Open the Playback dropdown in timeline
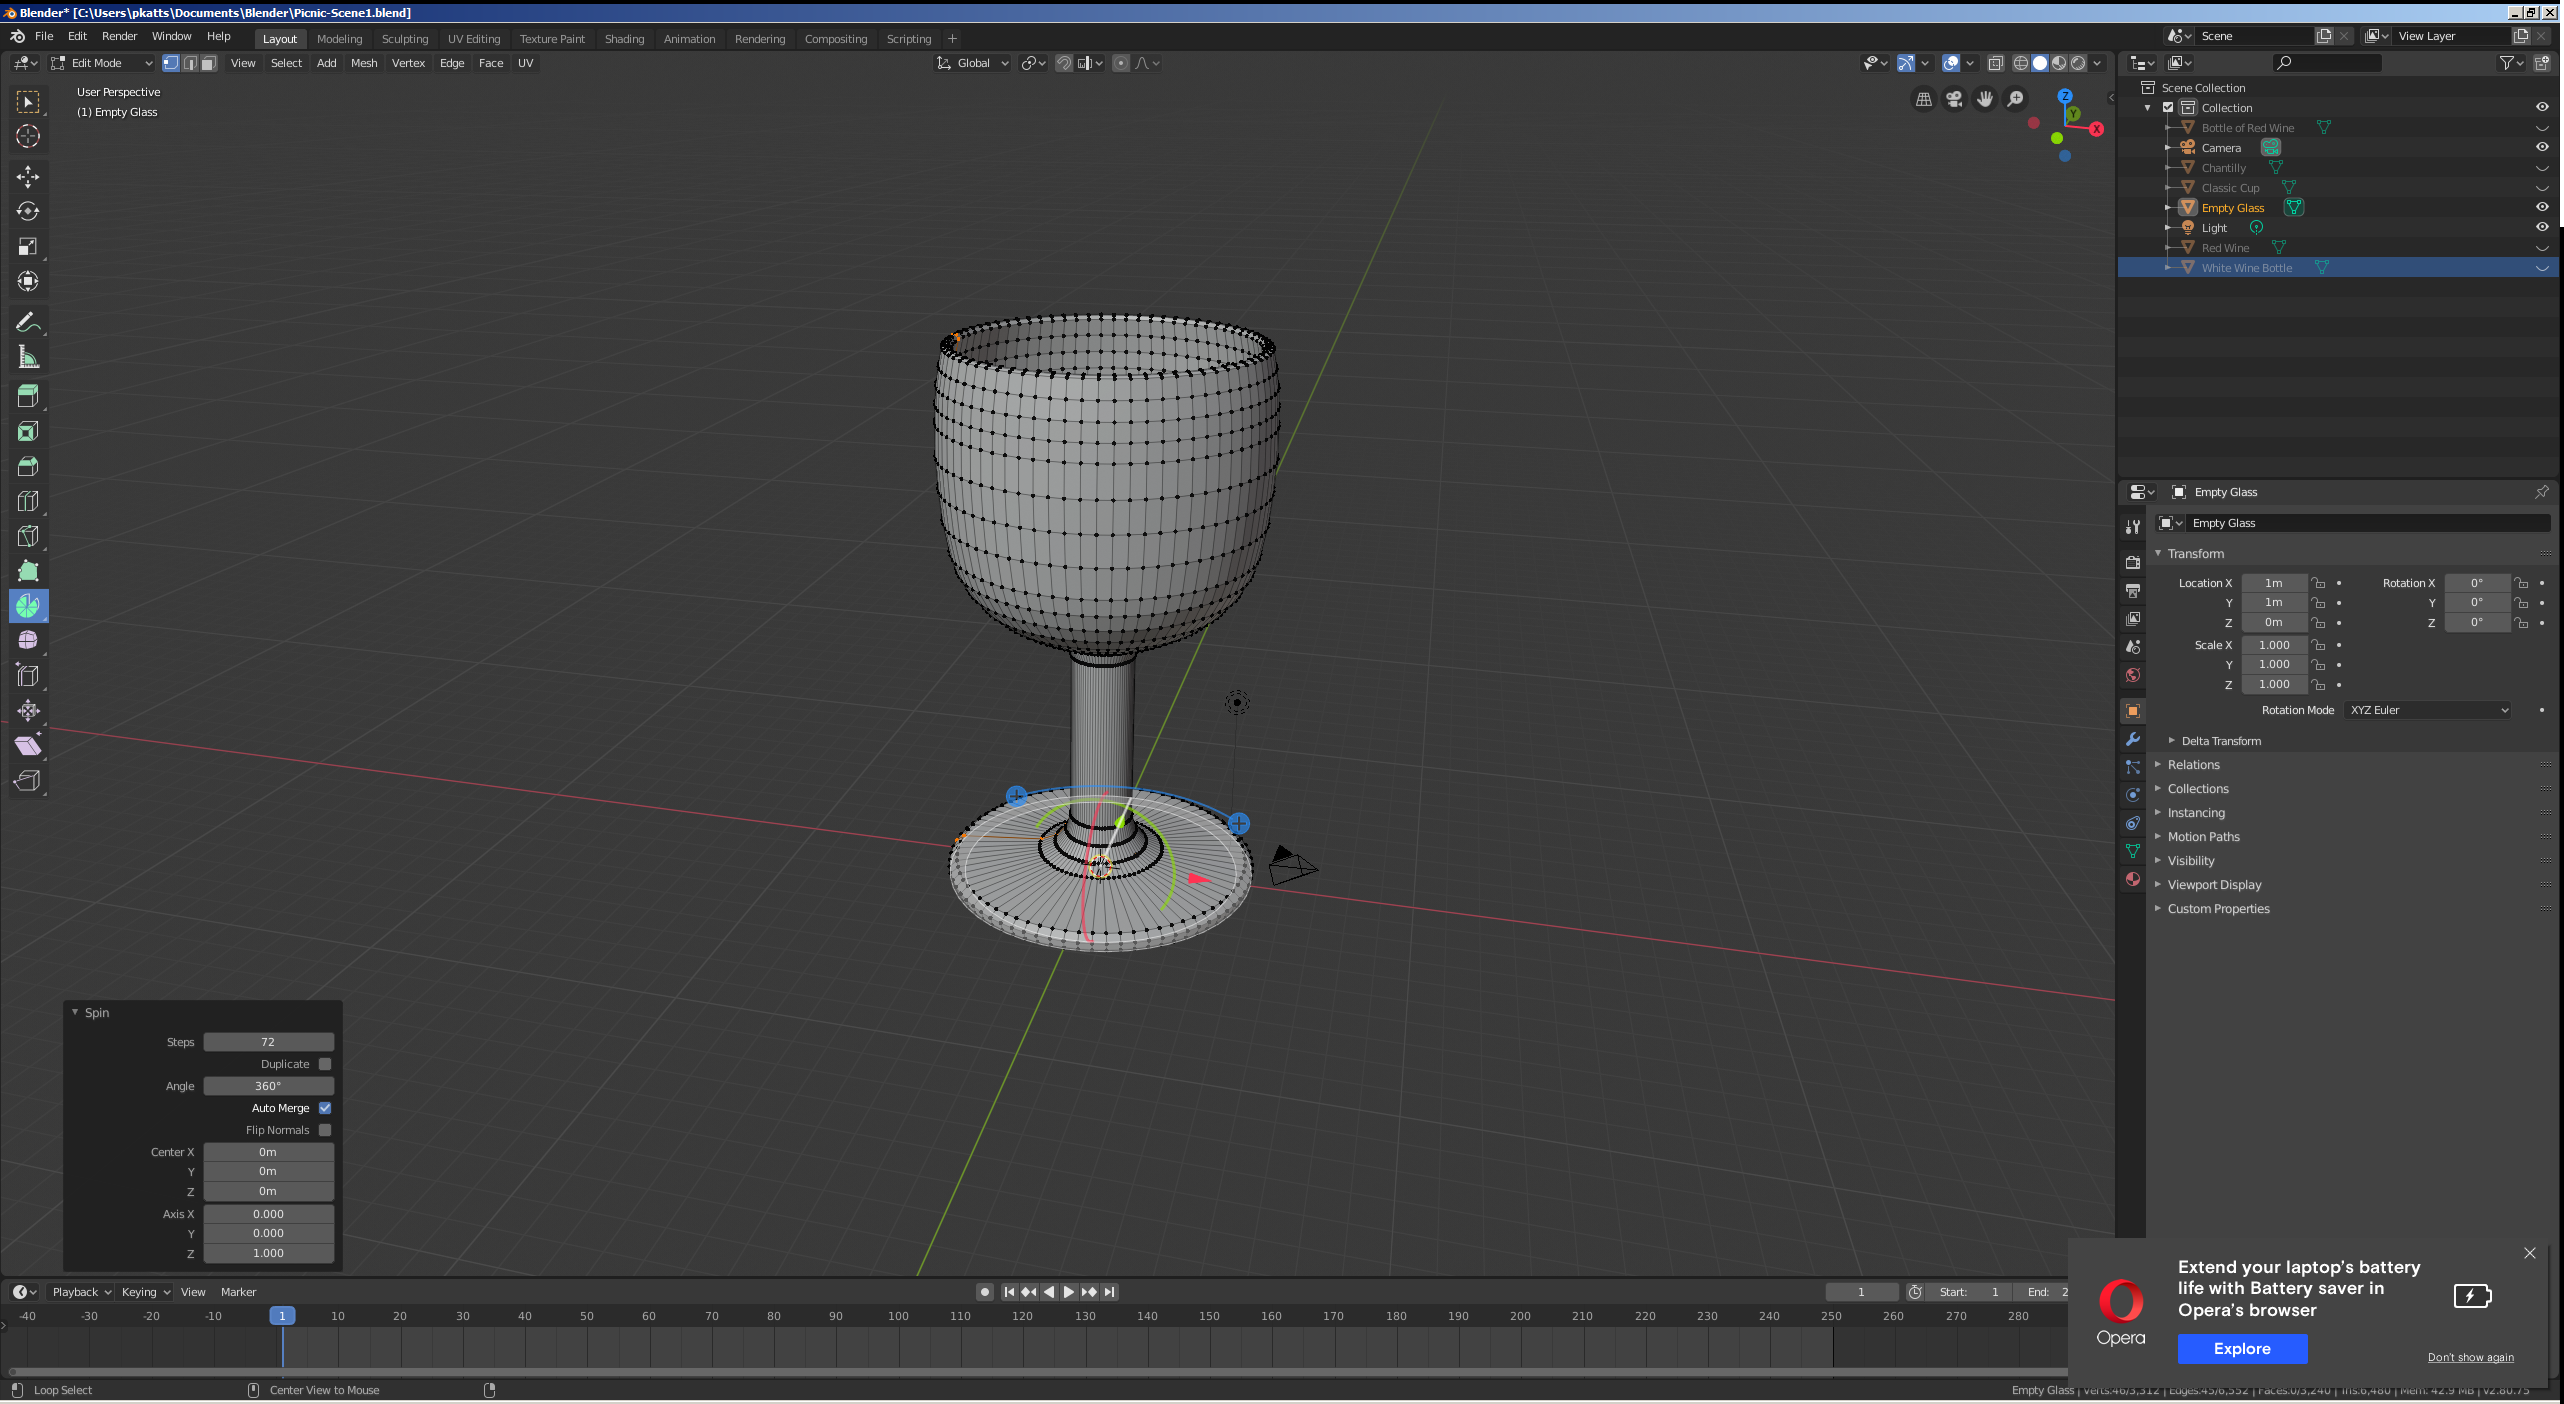This screenshot has height=1404, width=2564. 81,1292
